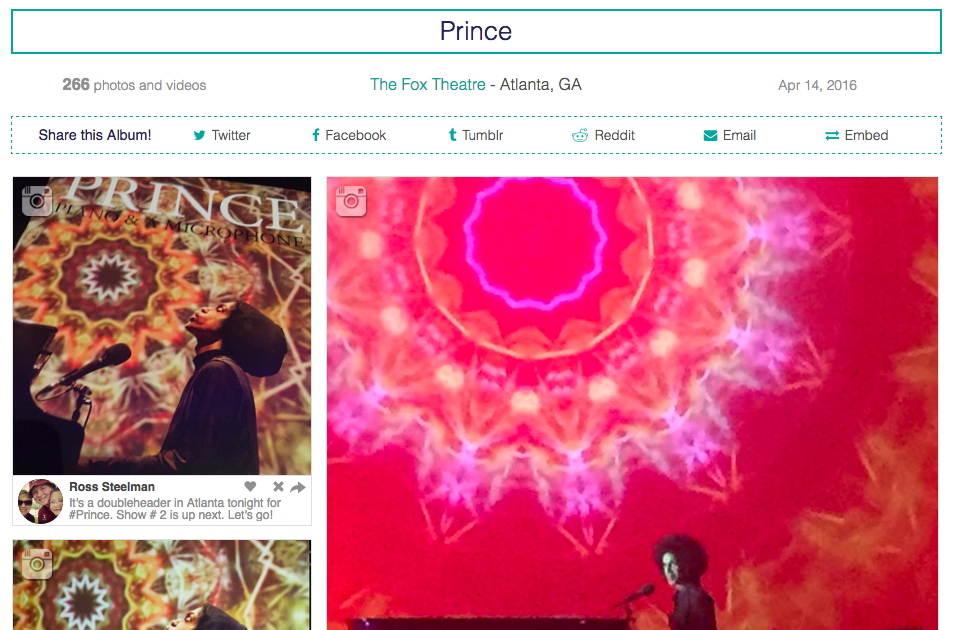Open The Fox Theatre venue link
Image resolution: width=957 pixels, height=630 pixels.
pyautogui.click(x=428, y=84)
